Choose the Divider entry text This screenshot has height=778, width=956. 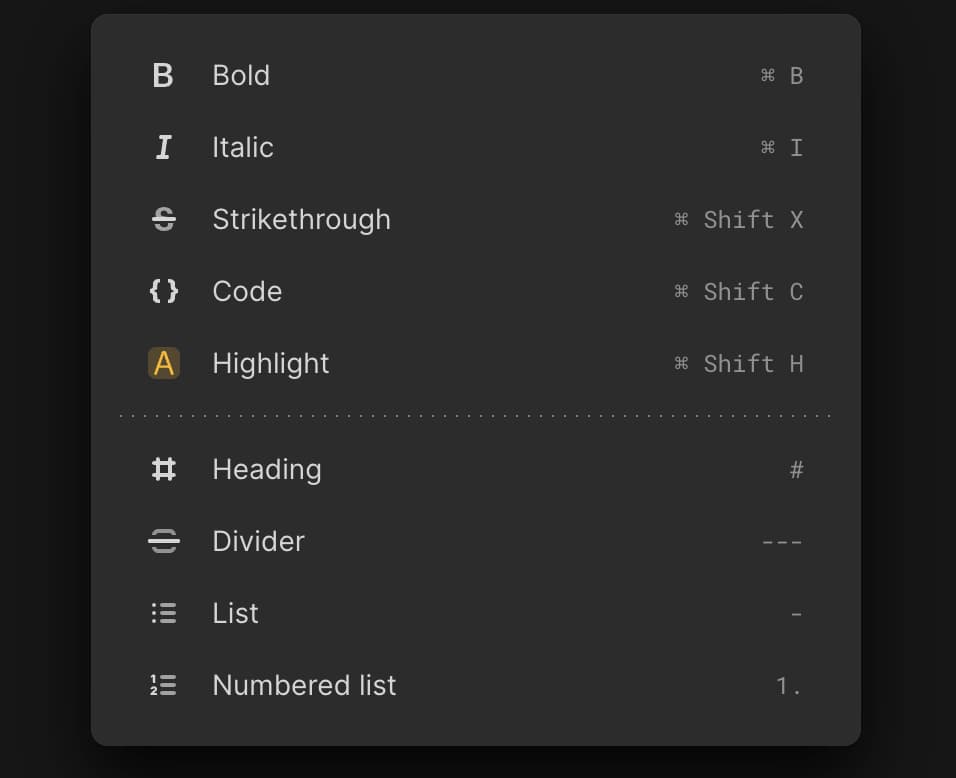point(258,542)
